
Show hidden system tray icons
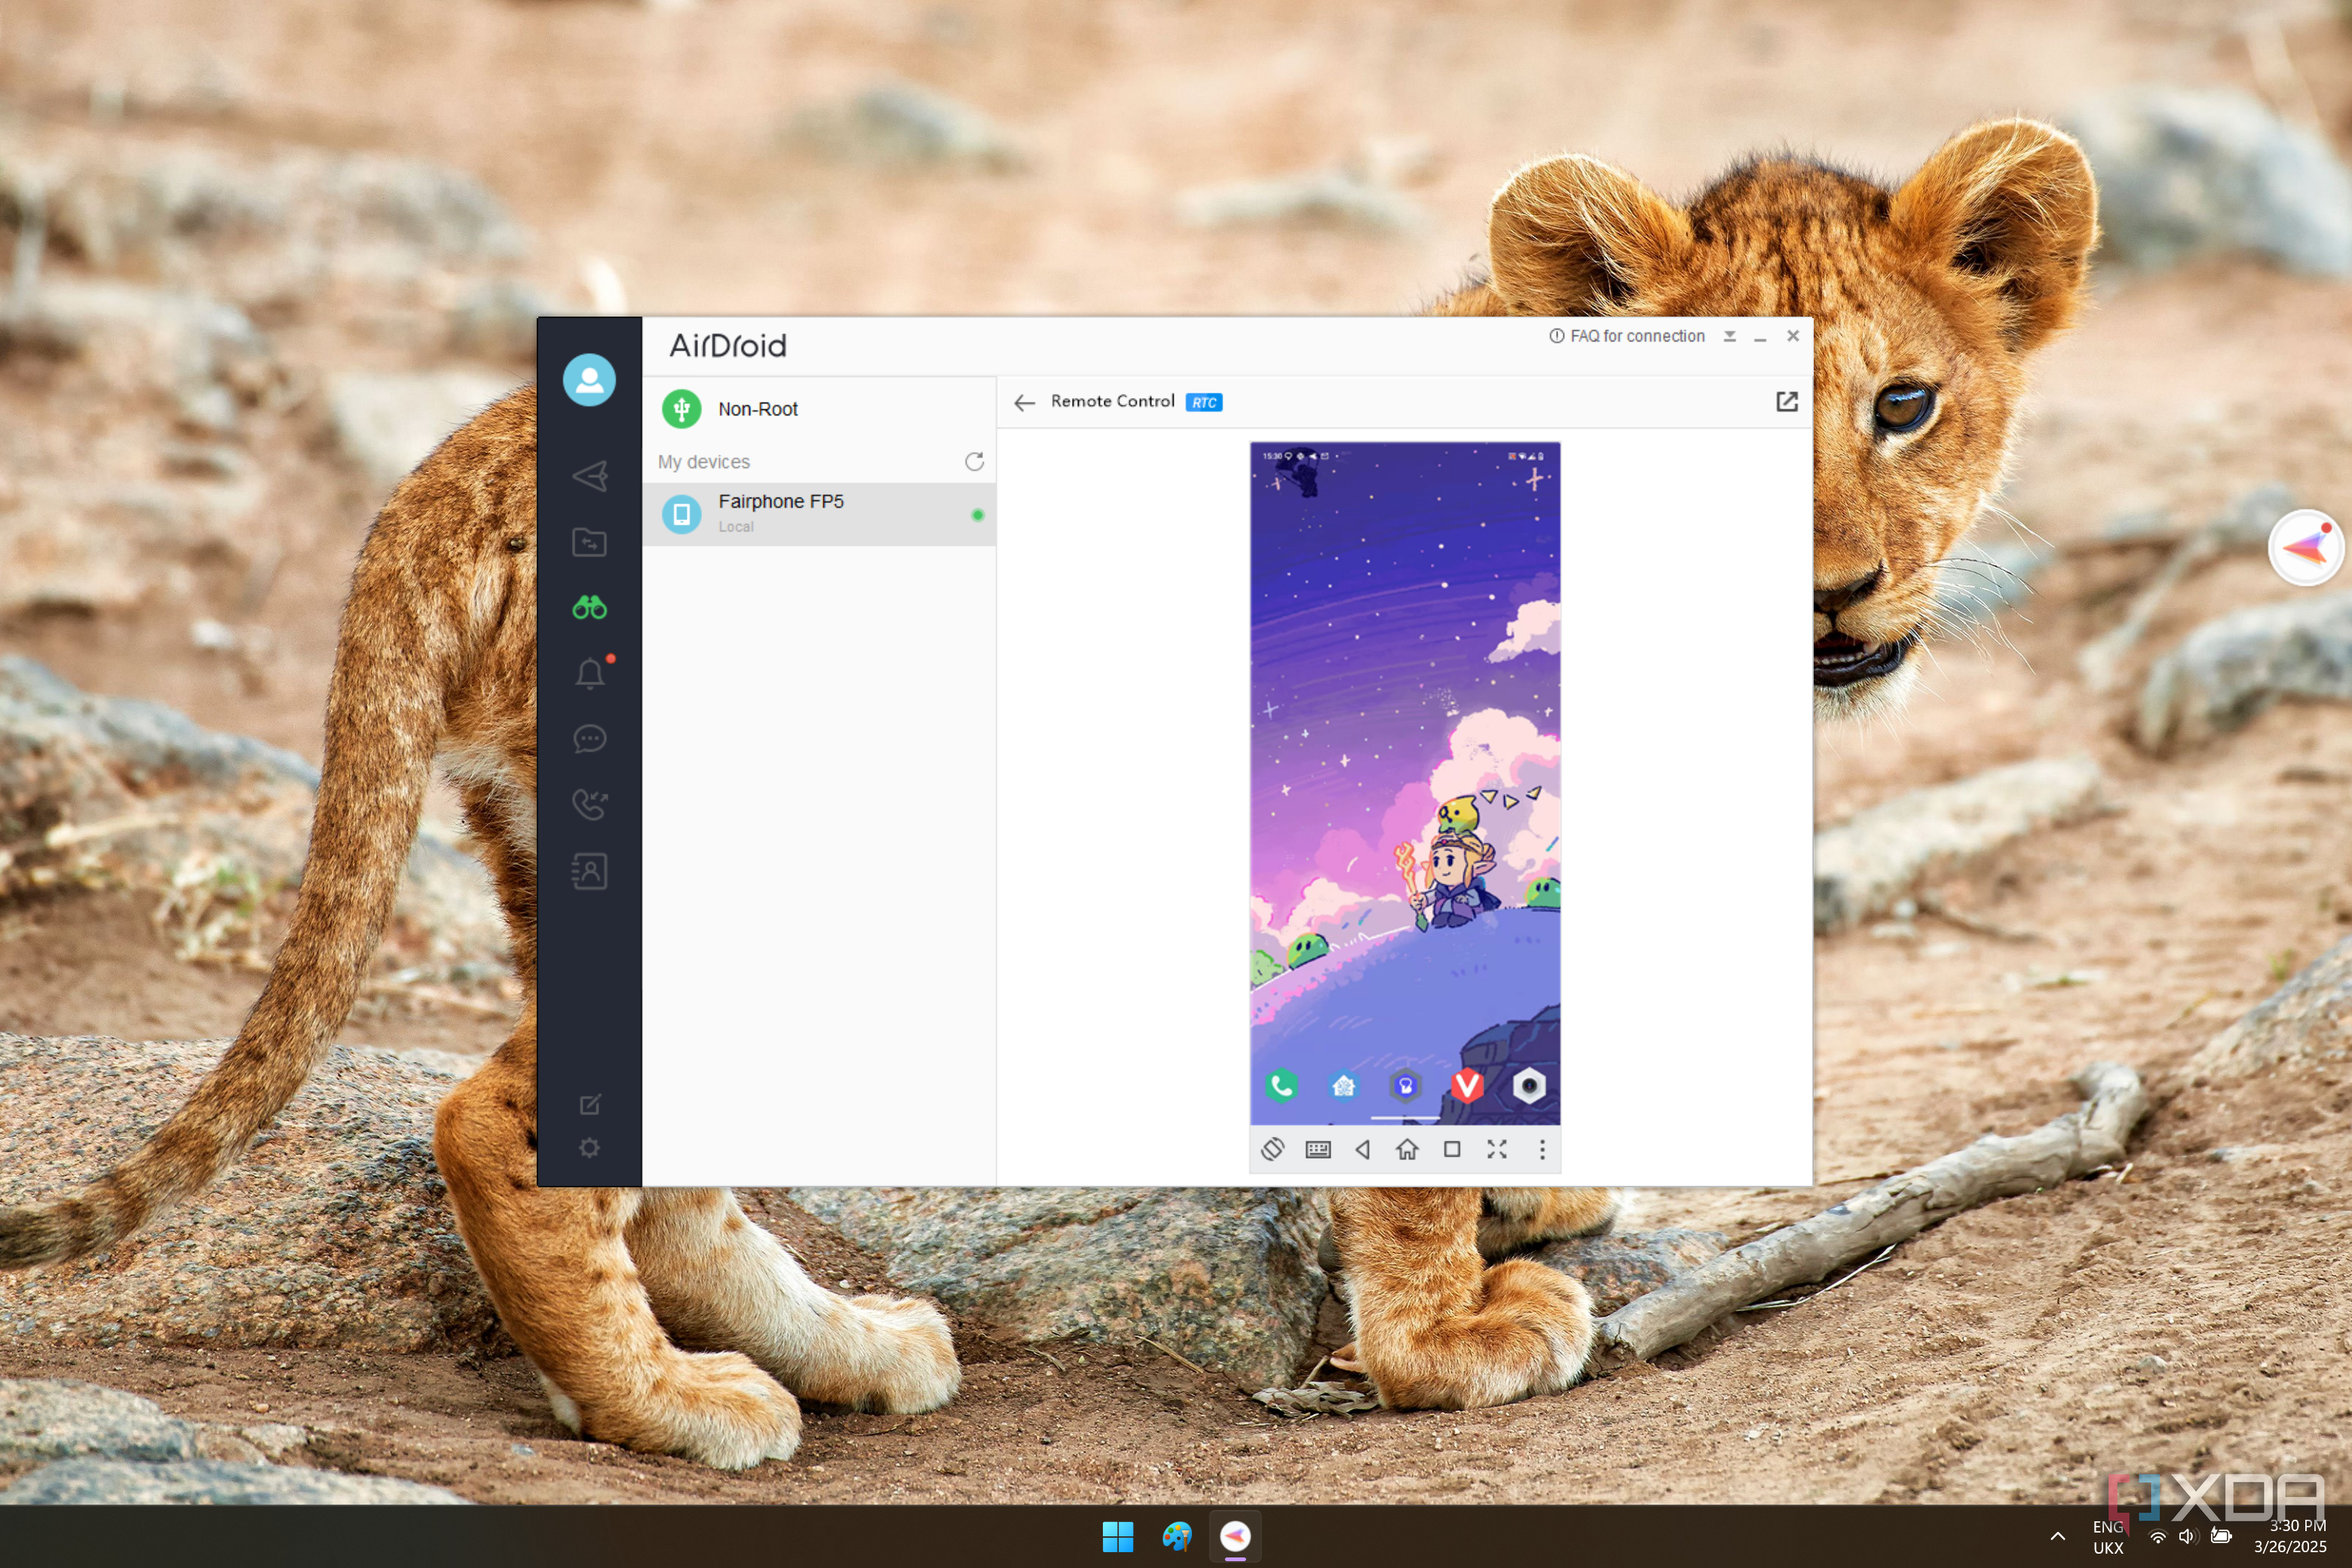(2057, 1536)
